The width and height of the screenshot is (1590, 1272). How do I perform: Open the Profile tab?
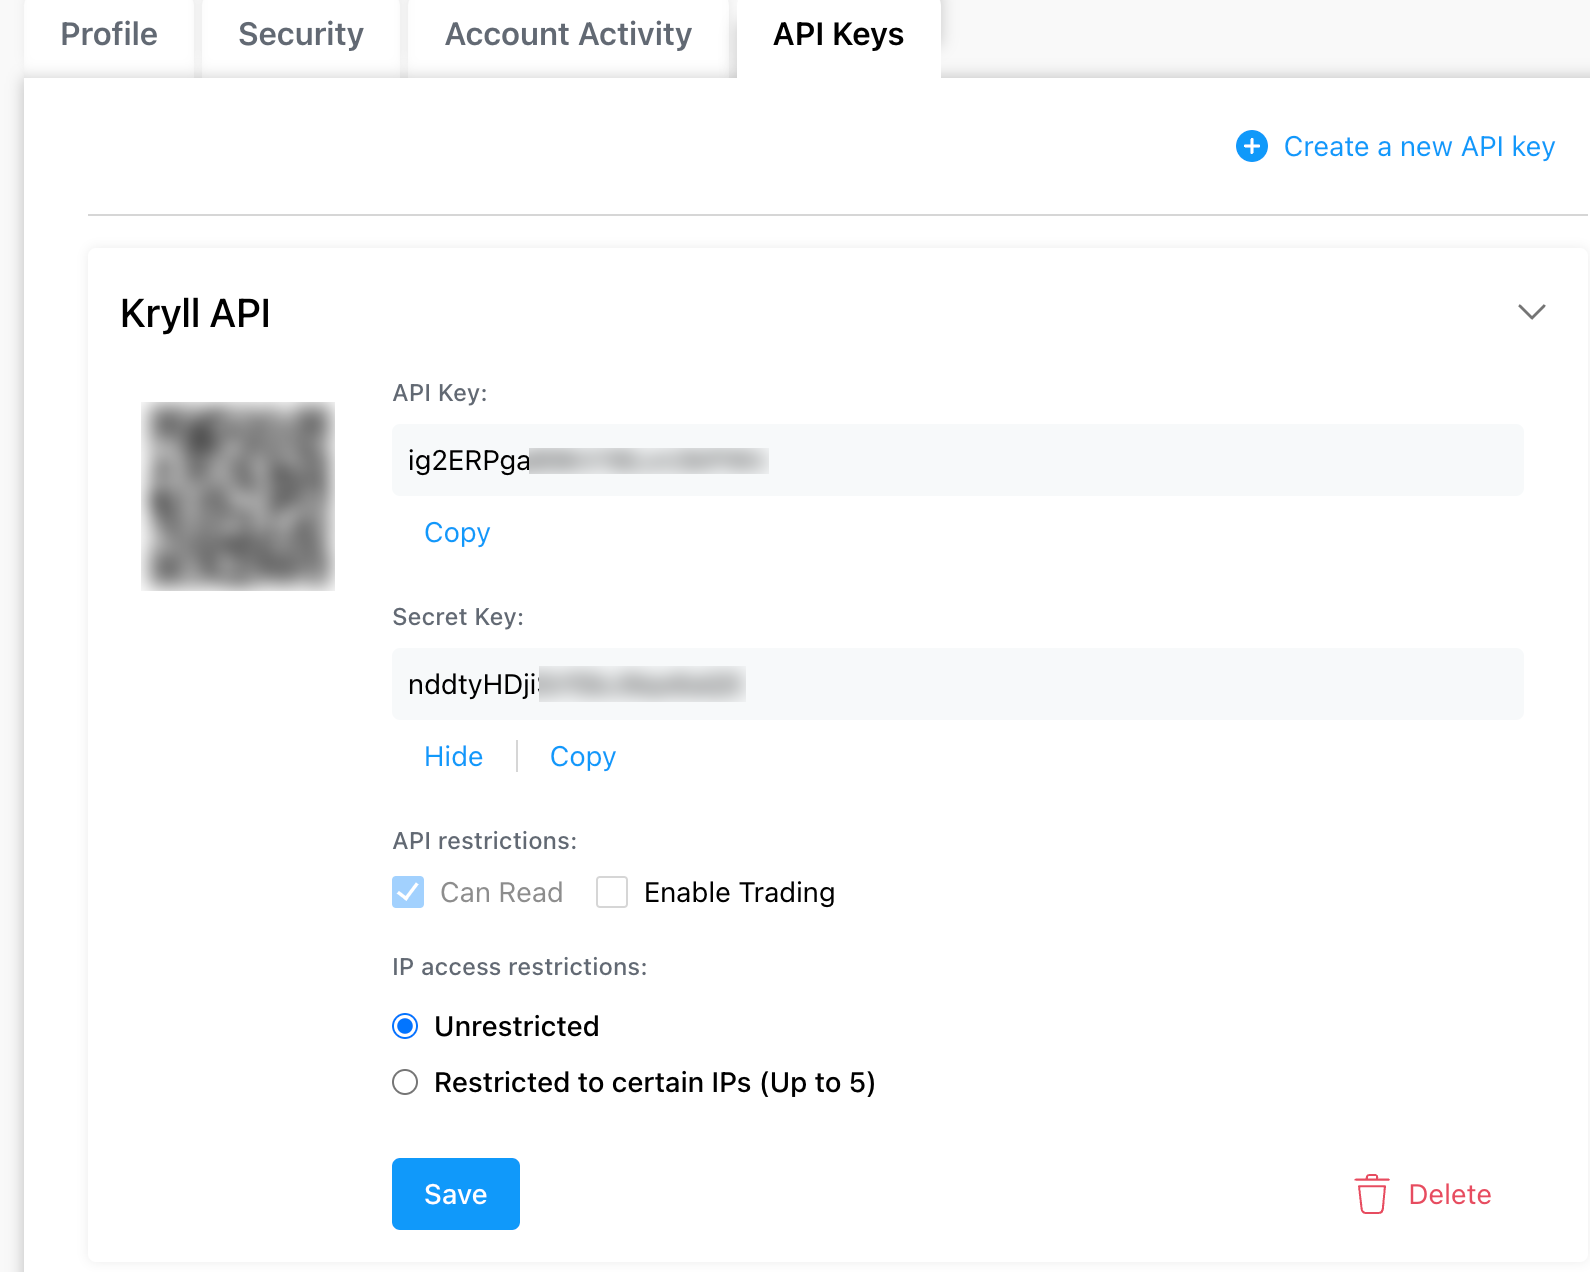[x=109, y=35]
